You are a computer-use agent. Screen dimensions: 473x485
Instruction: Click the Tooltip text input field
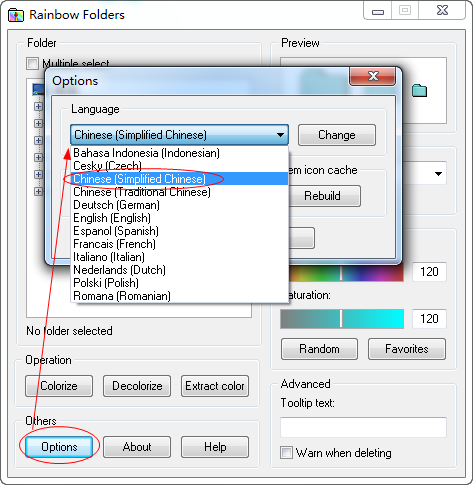[x=363, y=427]
